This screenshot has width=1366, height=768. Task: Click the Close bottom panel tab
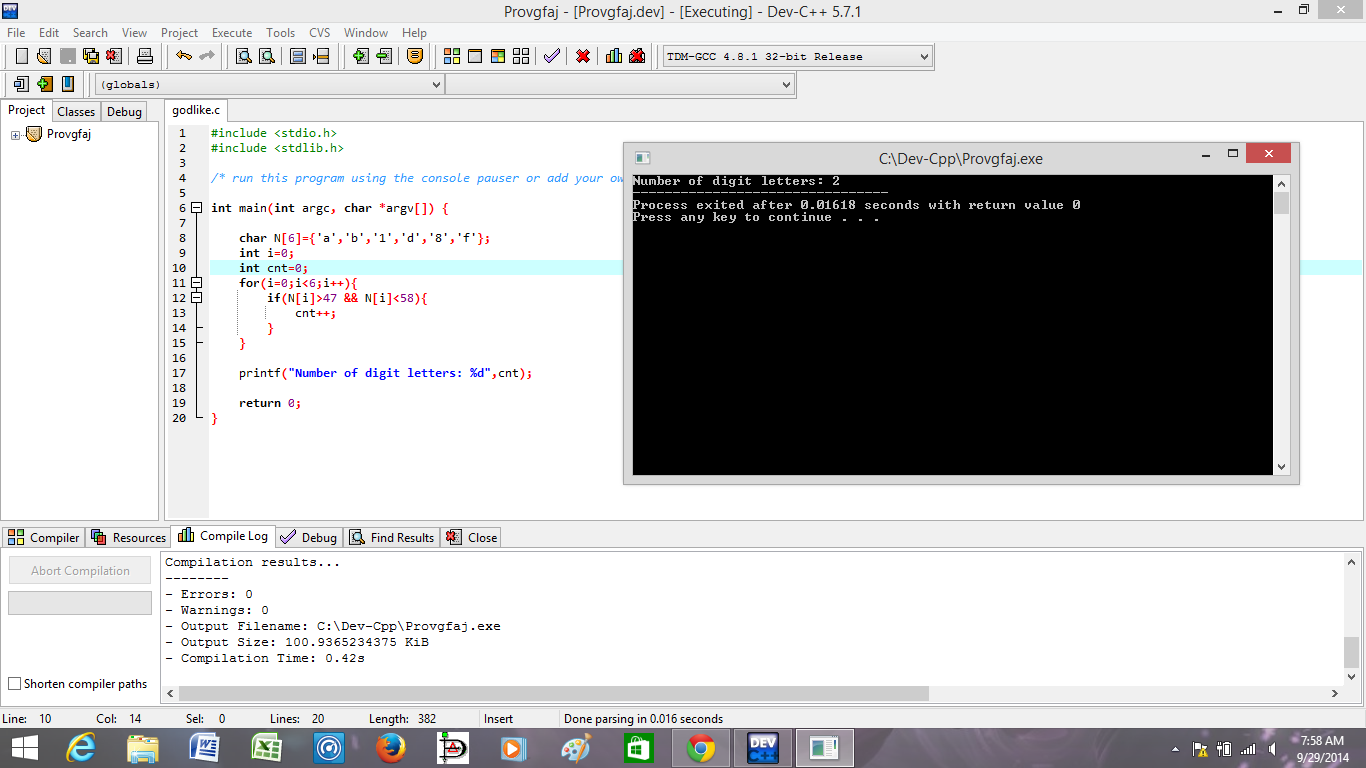[470, 537]
